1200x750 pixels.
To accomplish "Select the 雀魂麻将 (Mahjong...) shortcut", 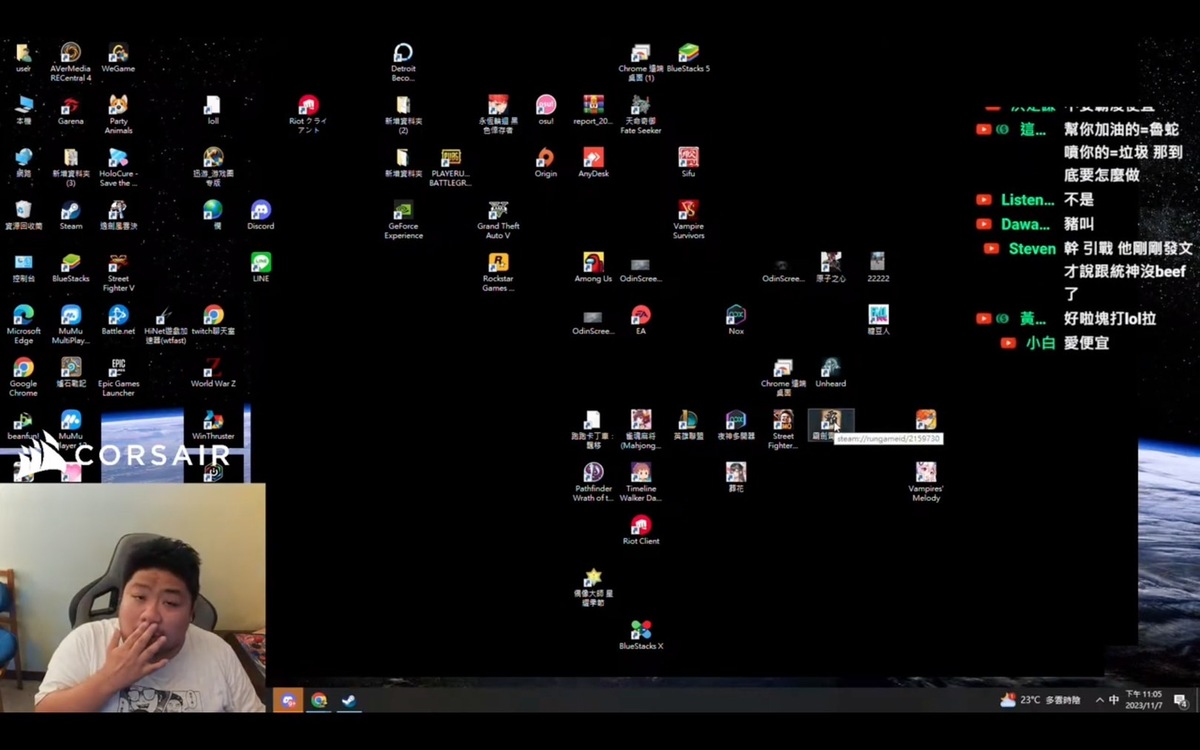I will point(641,429).
